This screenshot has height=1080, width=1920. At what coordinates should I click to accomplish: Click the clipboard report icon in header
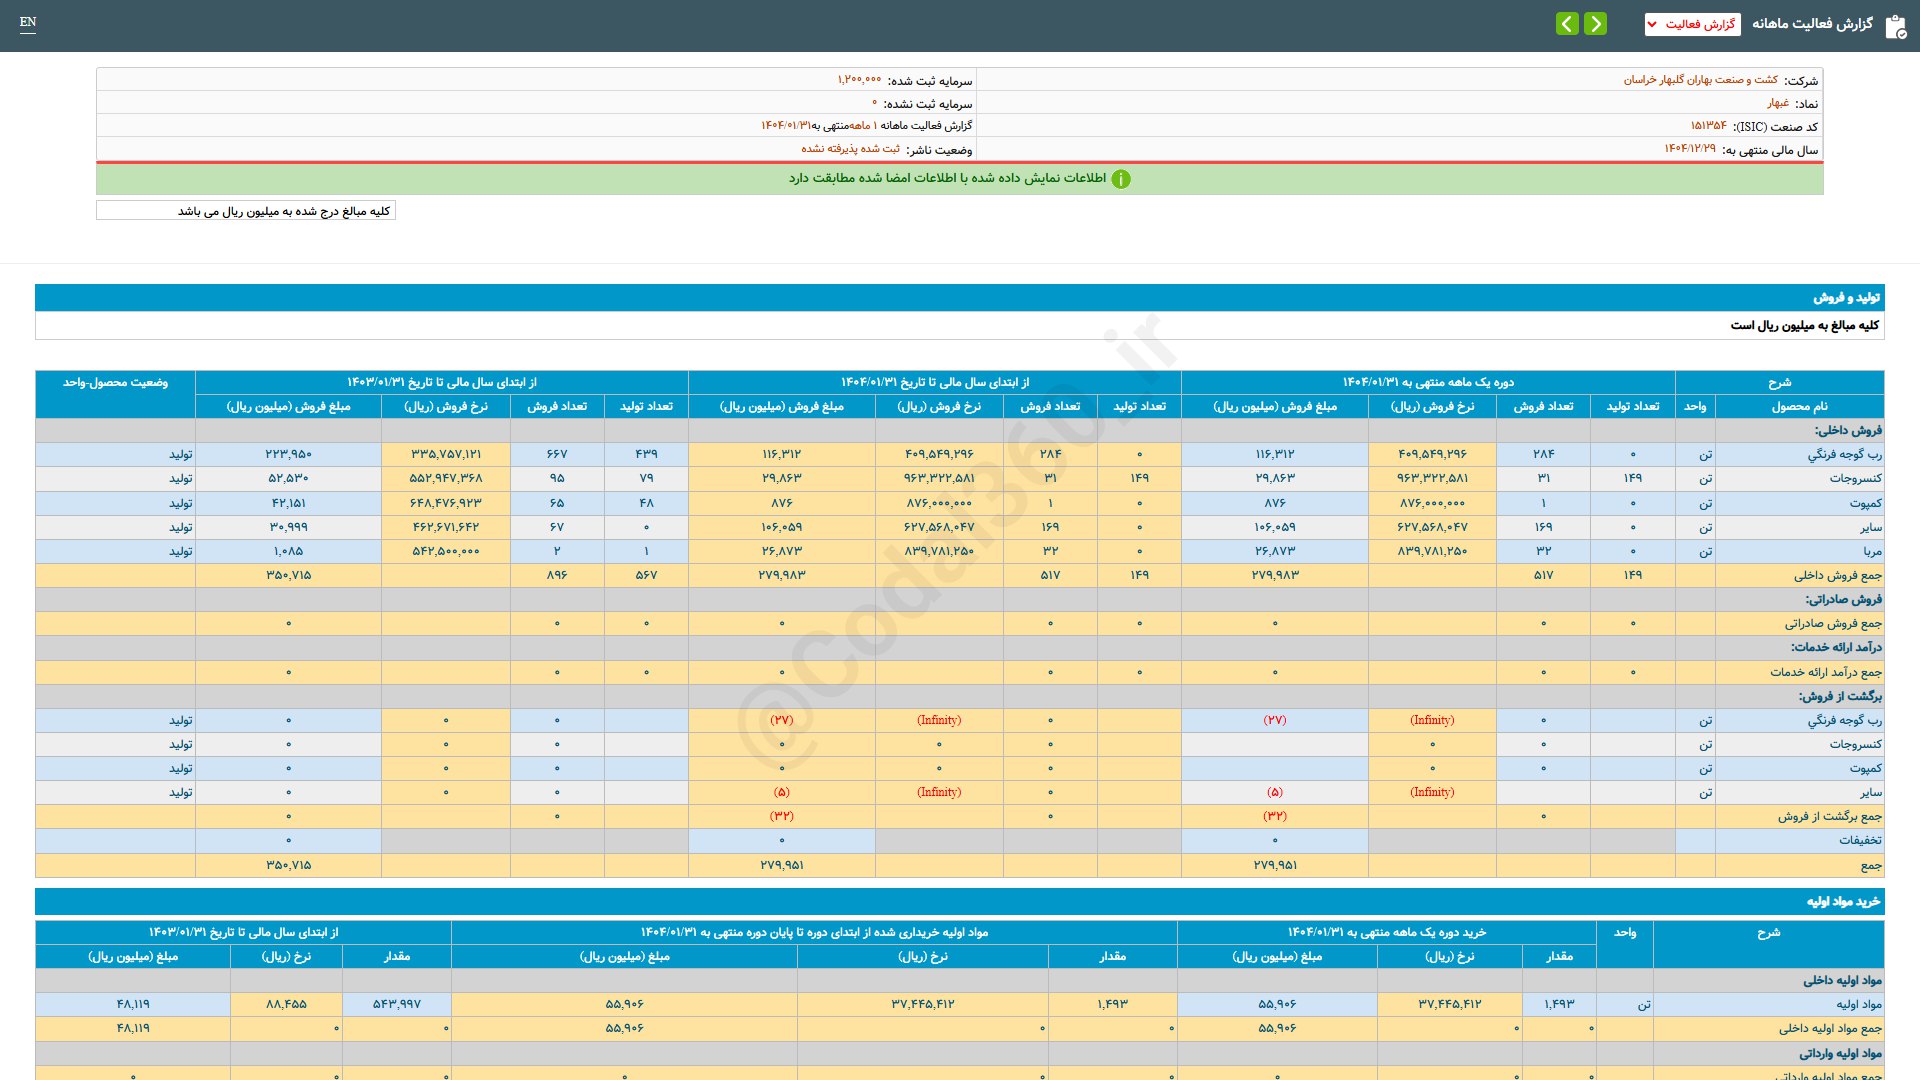pos(1895,26)
